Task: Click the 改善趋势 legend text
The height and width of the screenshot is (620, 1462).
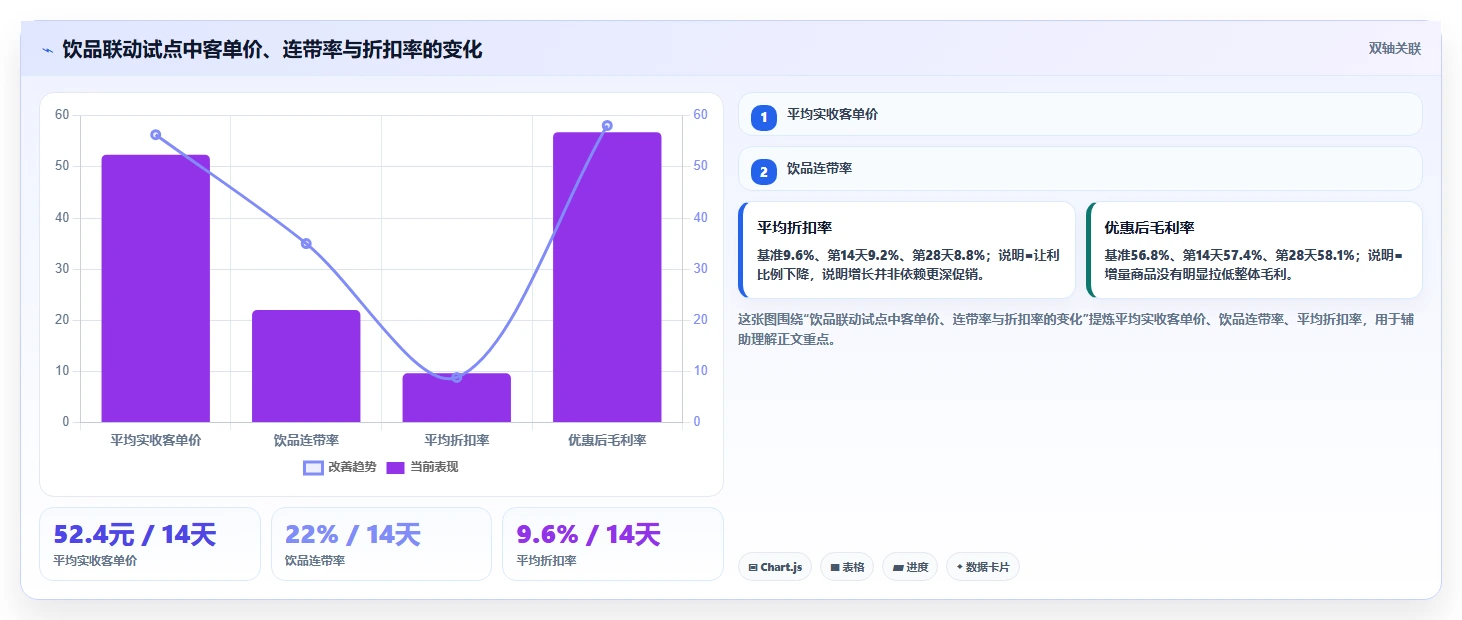Action: pos(352,467)
